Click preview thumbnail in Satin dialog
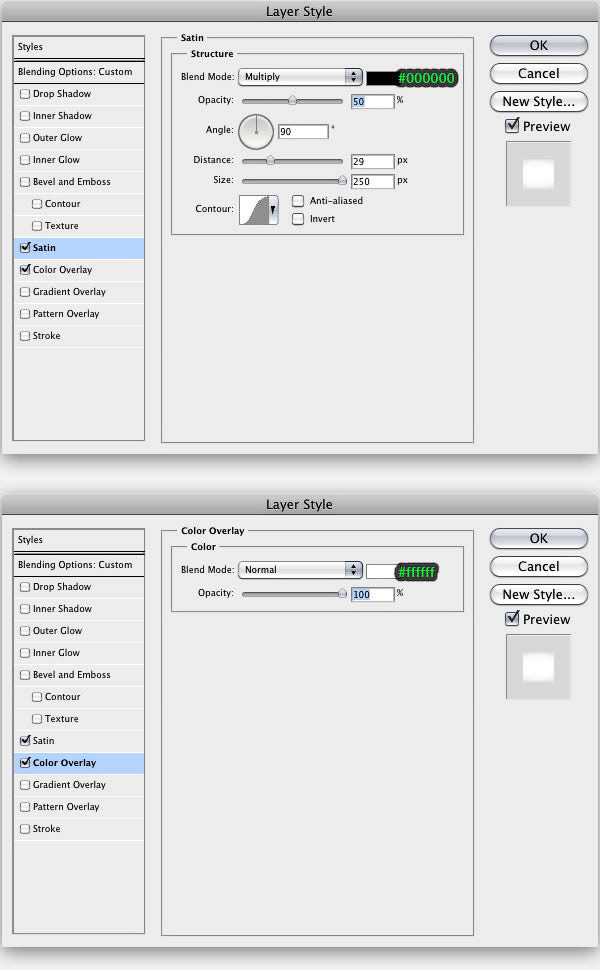This screenshot has width=600, height=970. 538,174
